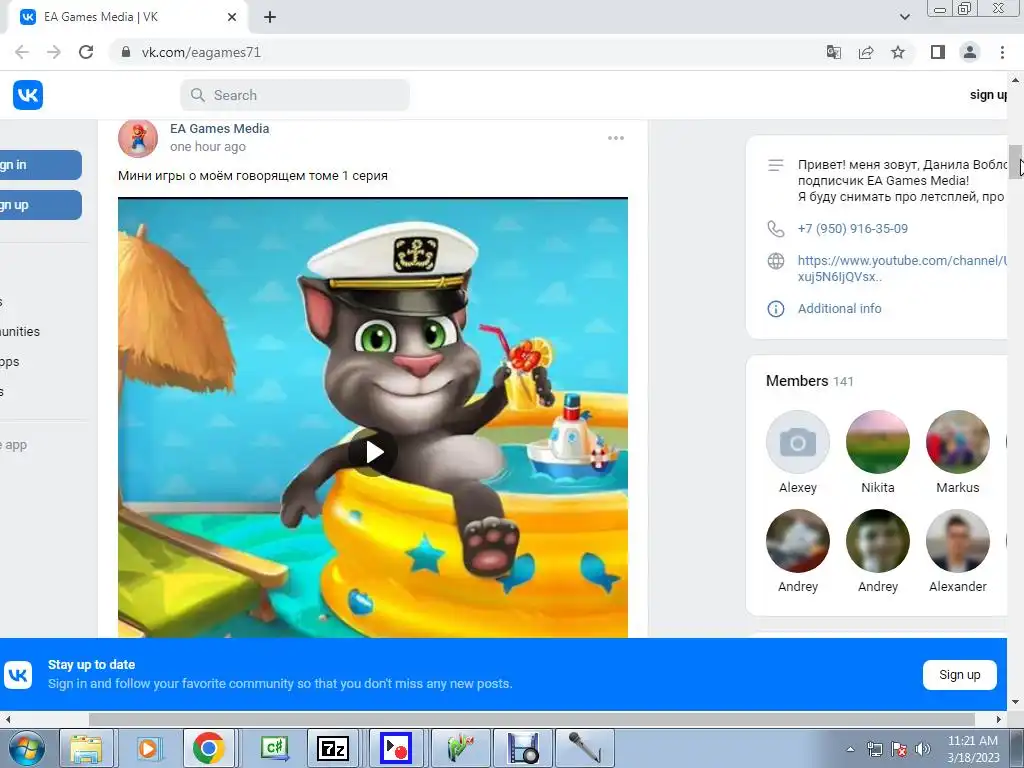1024x768 pixels.
Task: Open the Windows Start button
Action: click(x=25, y=748)
